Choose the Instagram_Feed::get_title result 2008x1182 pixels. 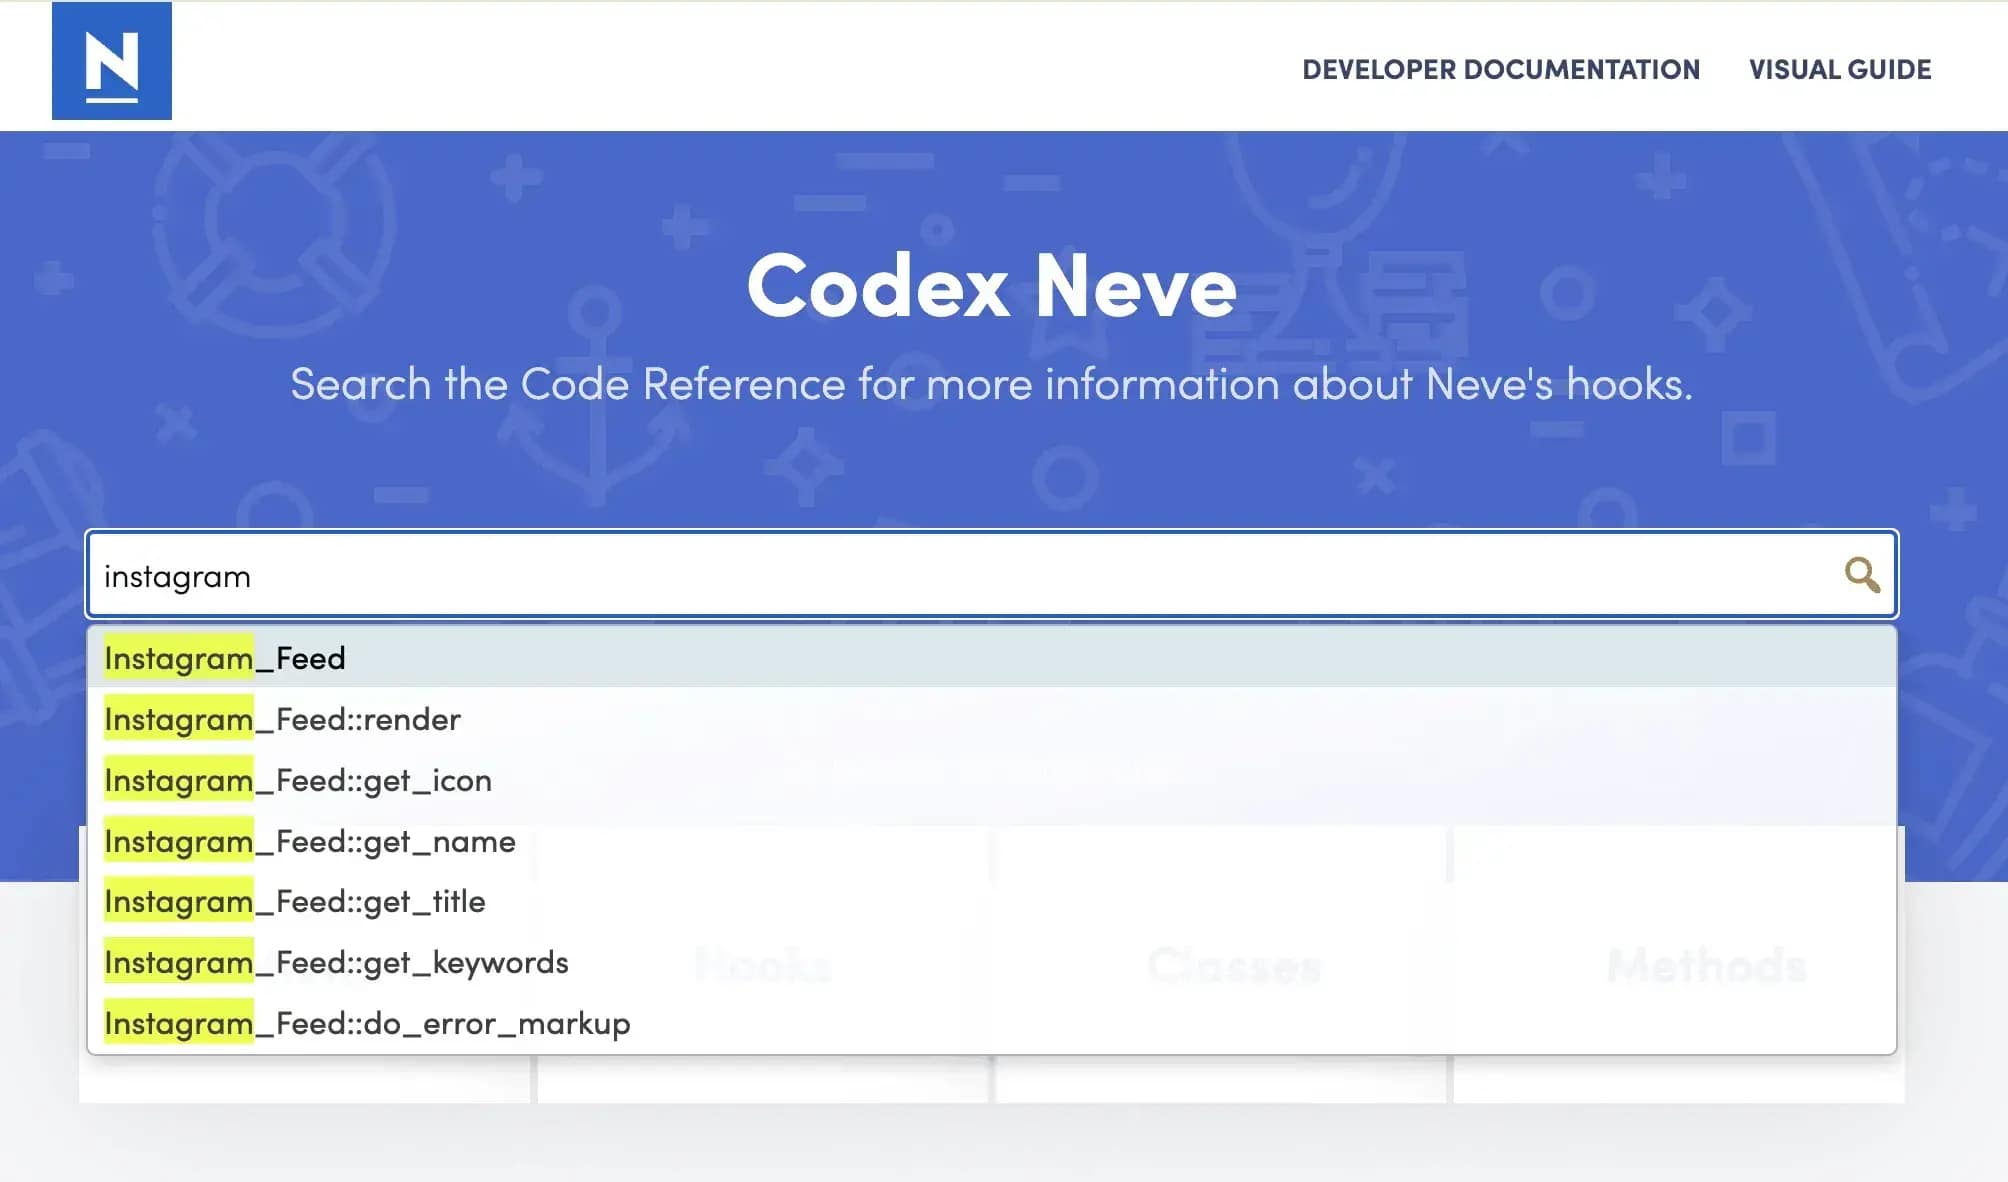click(x=992, y=901)
